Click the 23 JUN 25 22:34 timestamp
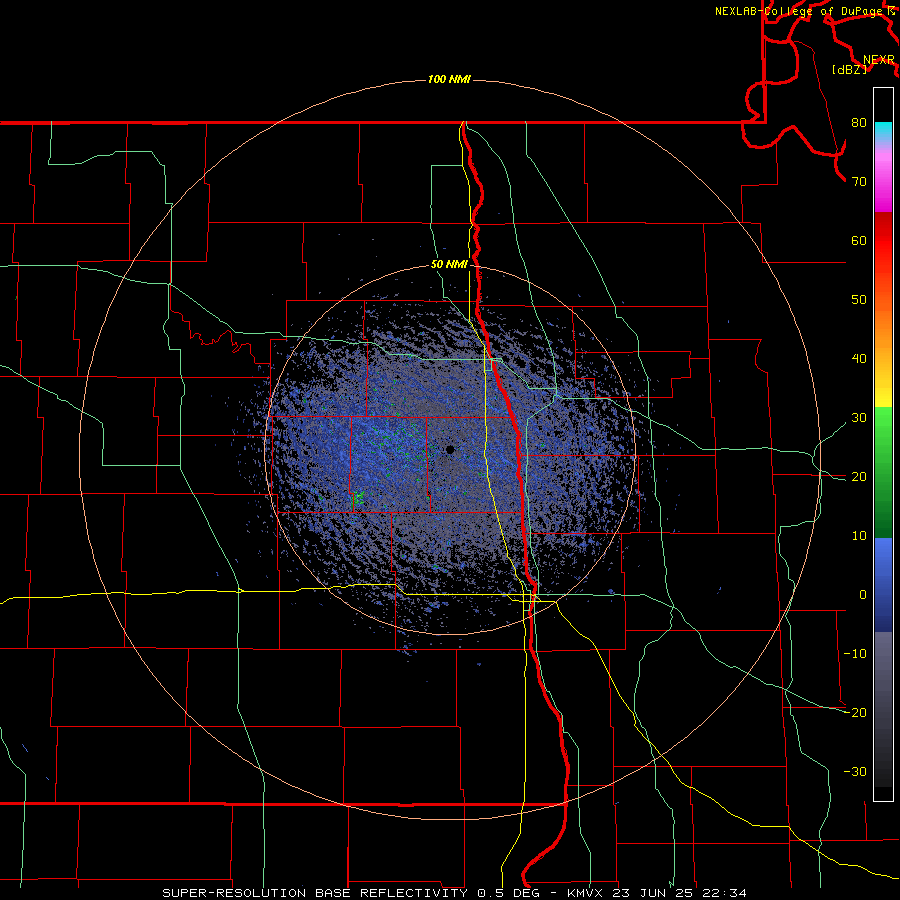 click(680, 893)
